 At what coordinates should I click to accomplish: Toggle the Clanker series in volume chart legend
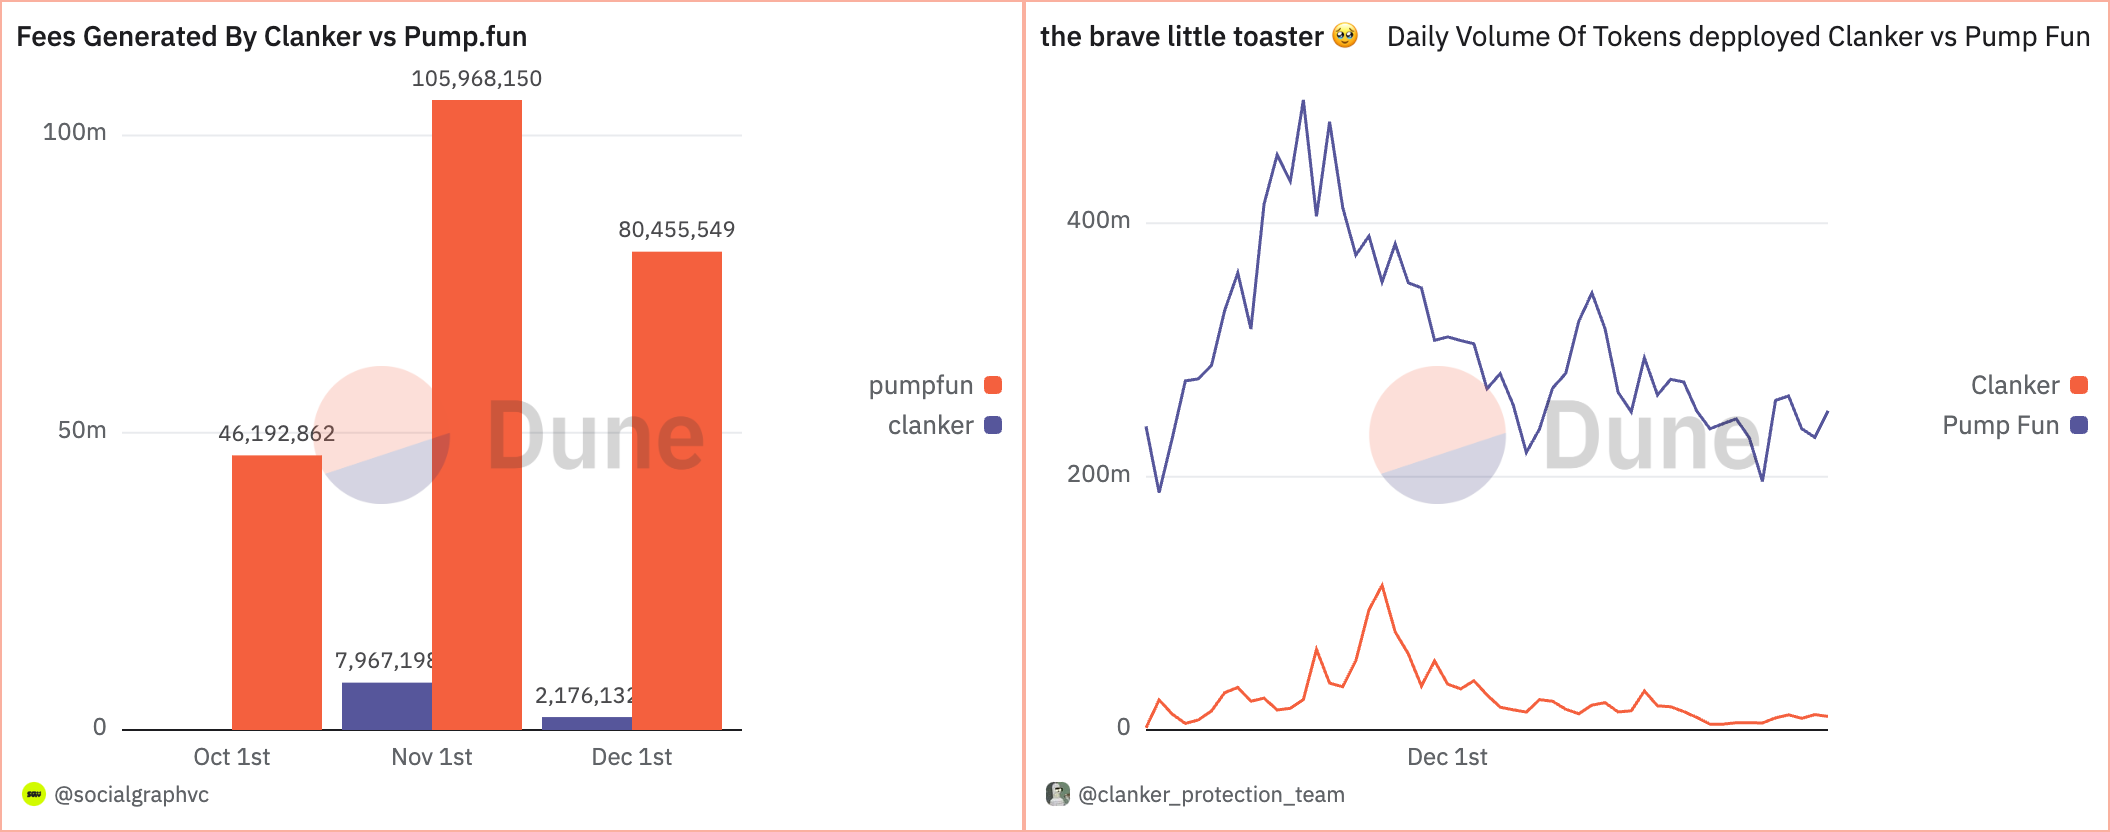coord(2029,385)
